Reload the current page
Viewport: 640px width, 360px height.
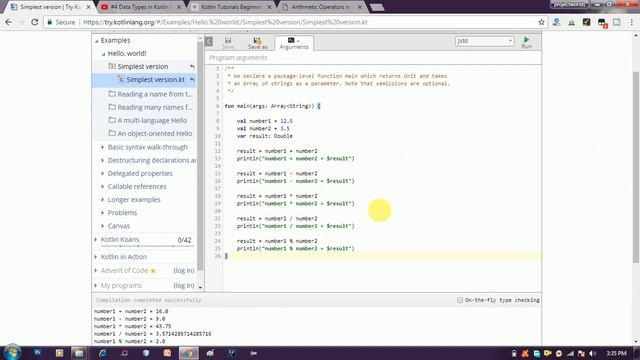35,22
